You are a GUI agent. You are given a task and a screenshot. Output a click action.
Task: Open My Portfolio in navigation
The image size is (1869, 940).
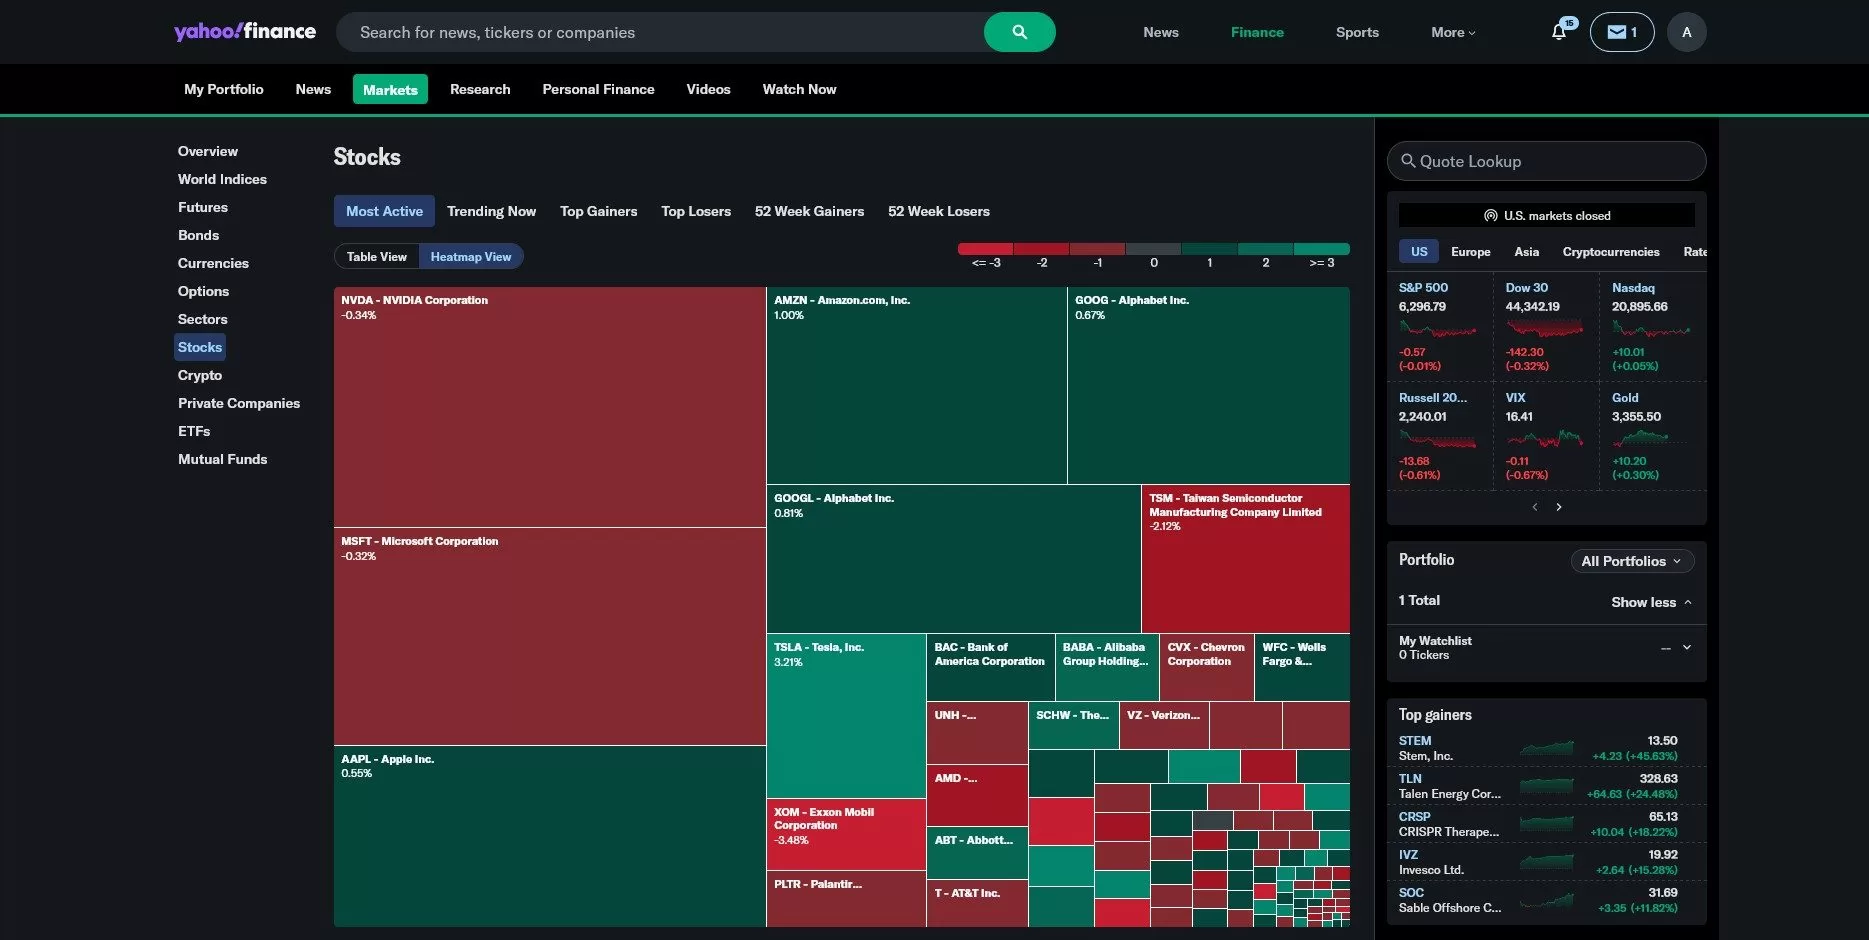click(224, 89)
